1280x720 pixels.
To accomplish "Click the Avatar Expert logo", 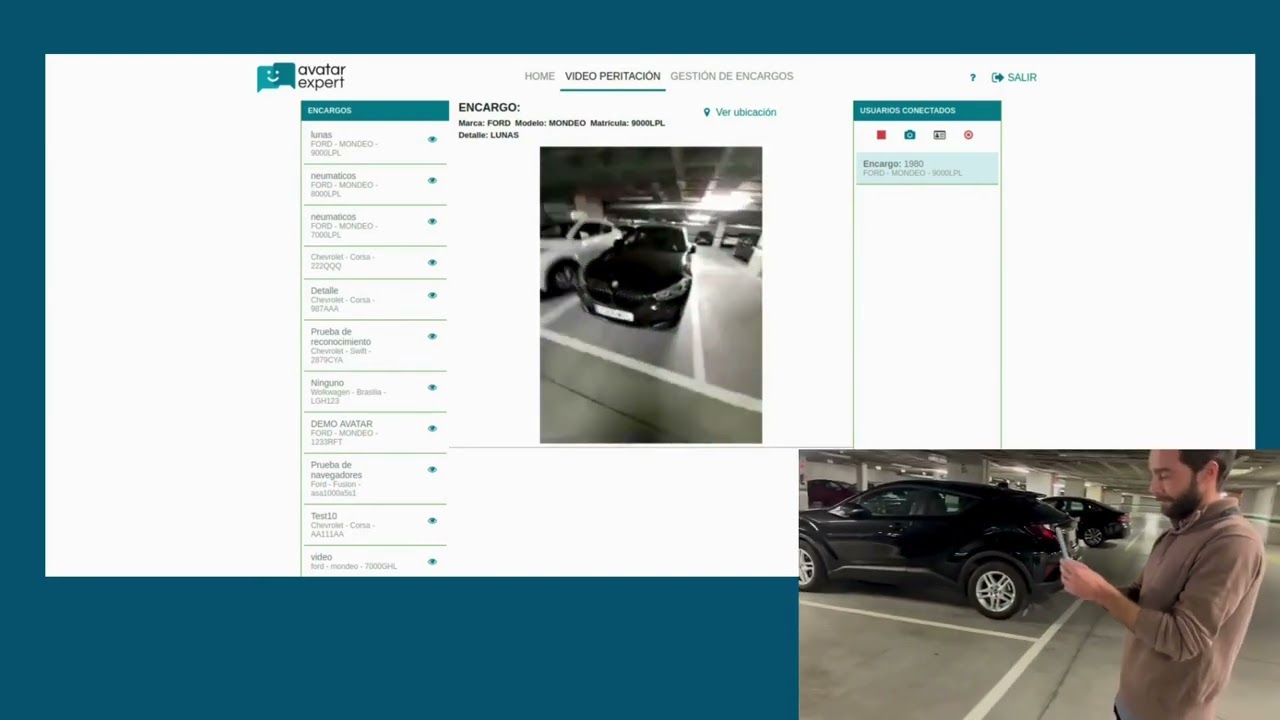I will click(301, 77).
